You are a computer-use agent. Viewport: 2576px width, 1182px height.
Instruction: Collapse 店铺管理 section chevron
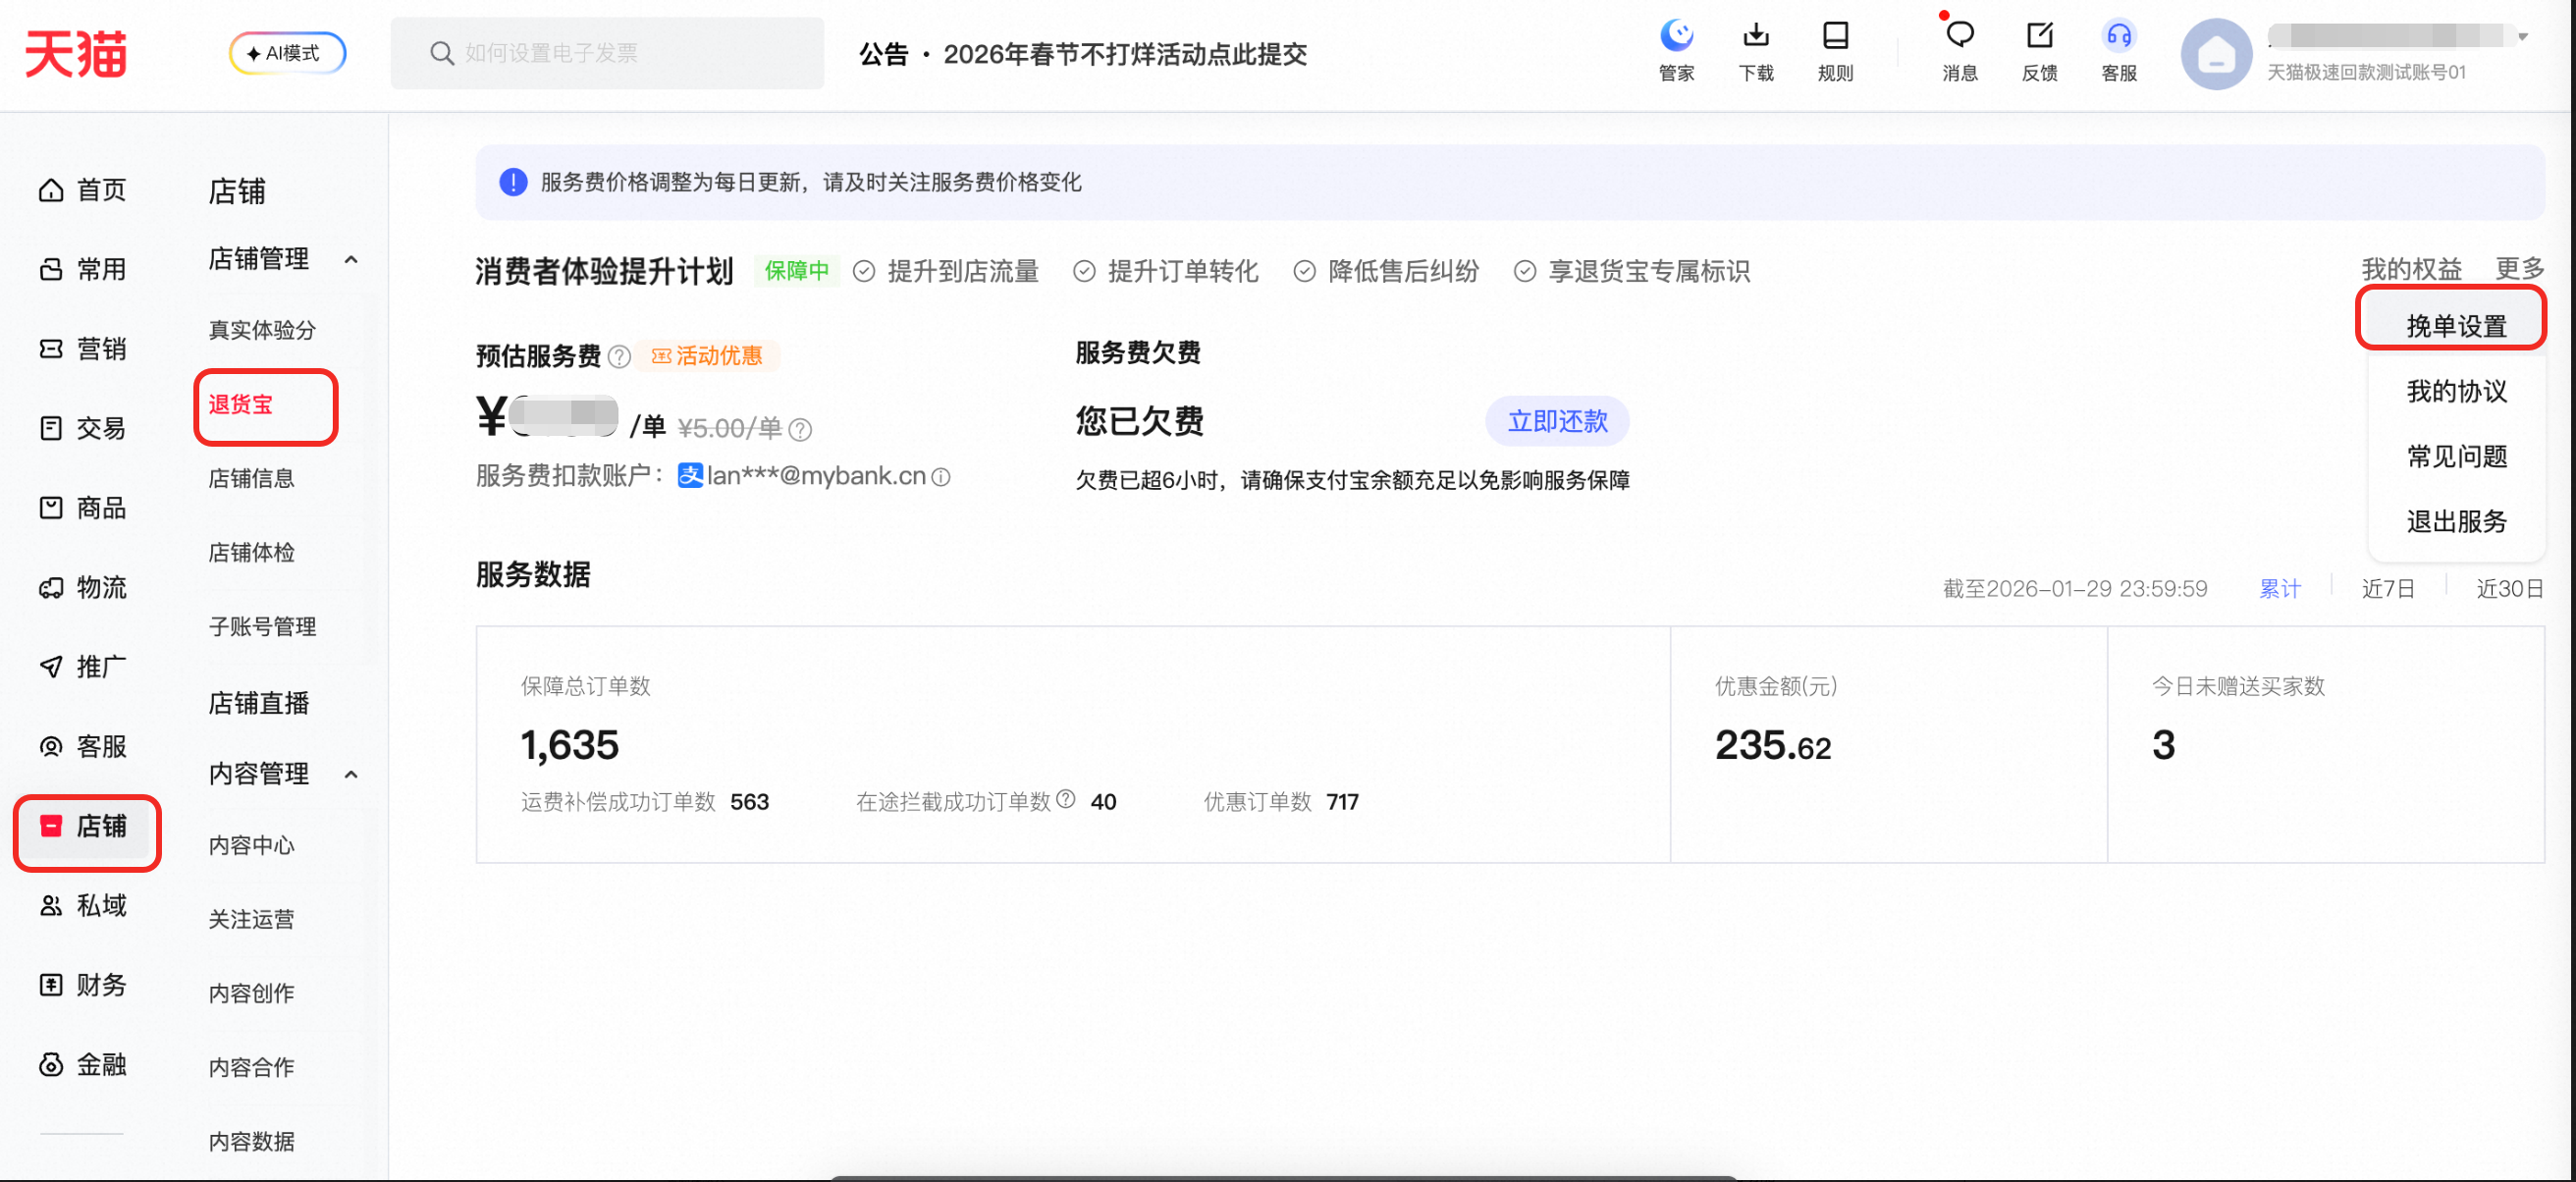pyautogui.click(x=351, y=259)
